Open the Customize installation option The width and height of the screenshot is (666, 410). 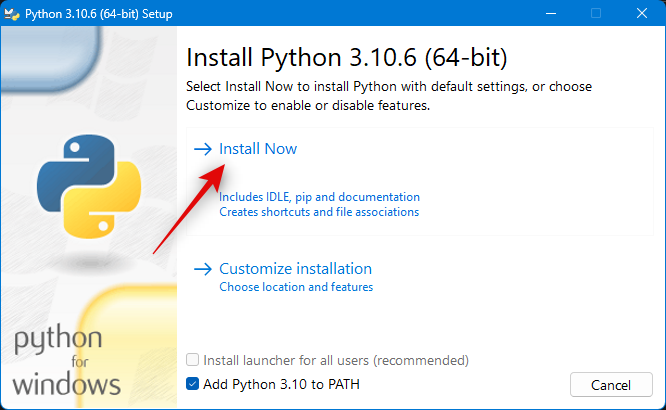(x=295, y=269)
